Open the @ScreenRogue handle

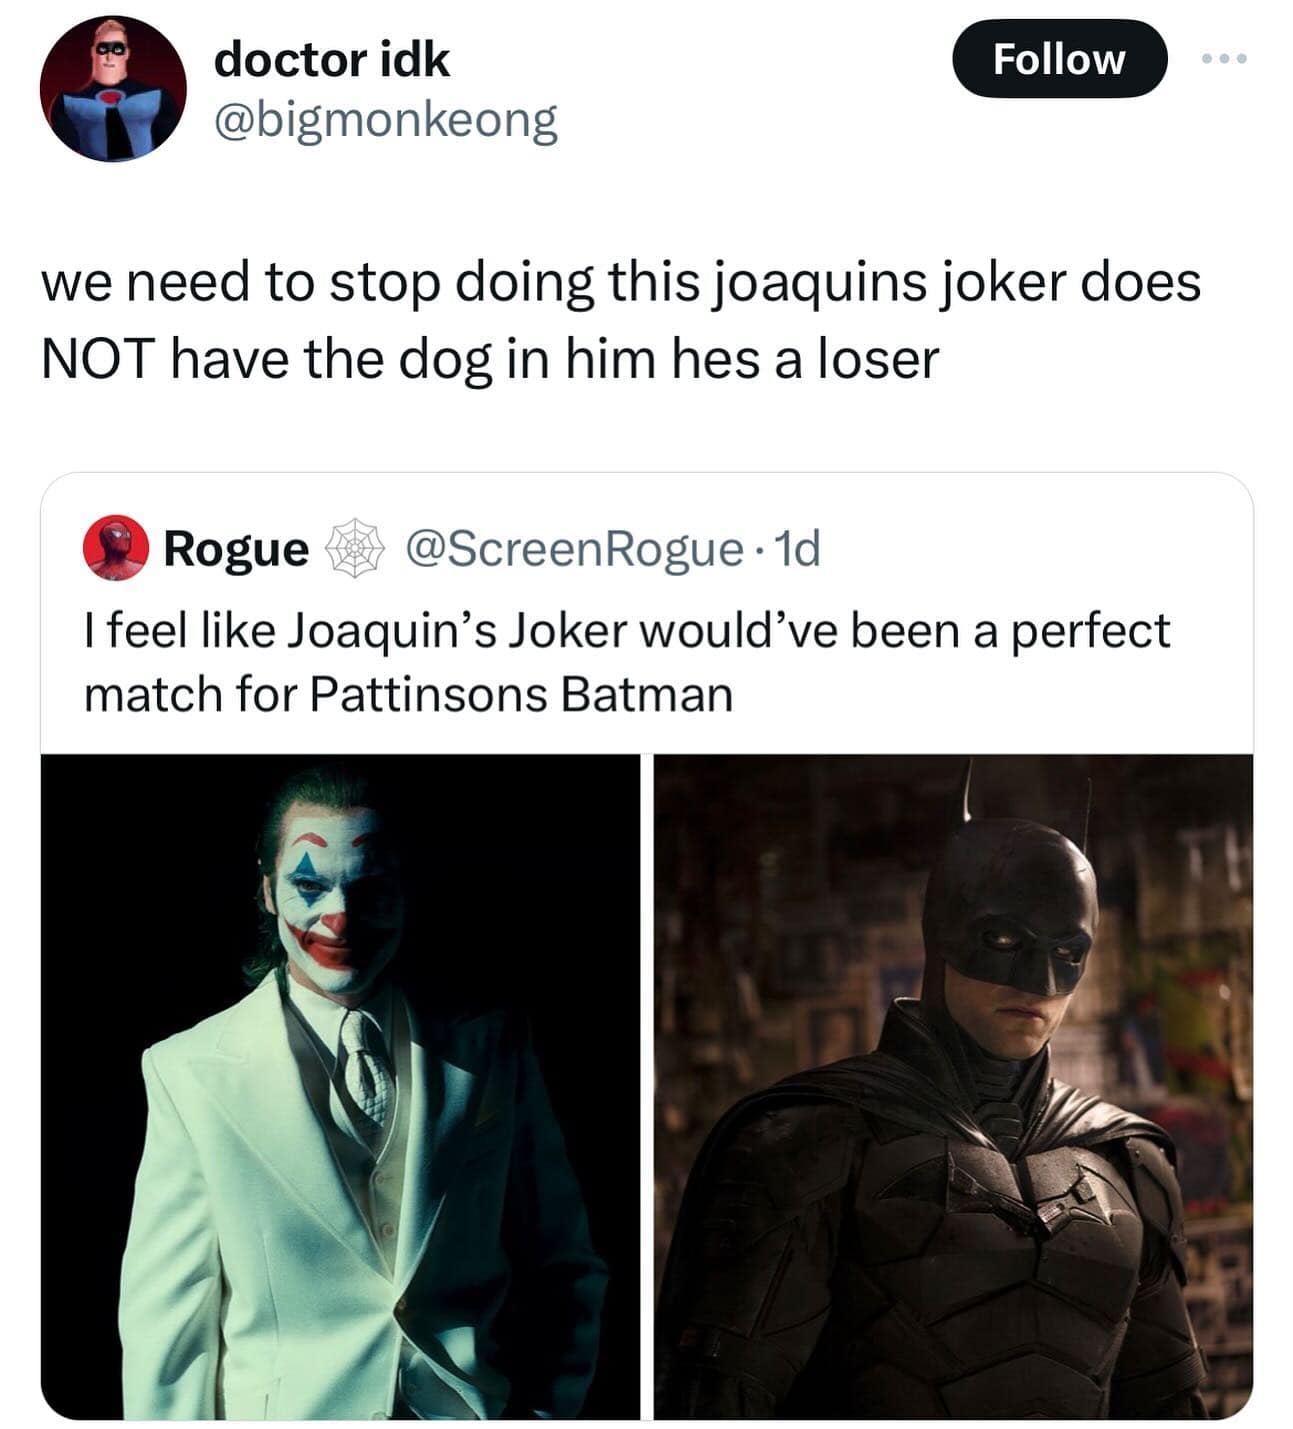(x=575, y=548)
